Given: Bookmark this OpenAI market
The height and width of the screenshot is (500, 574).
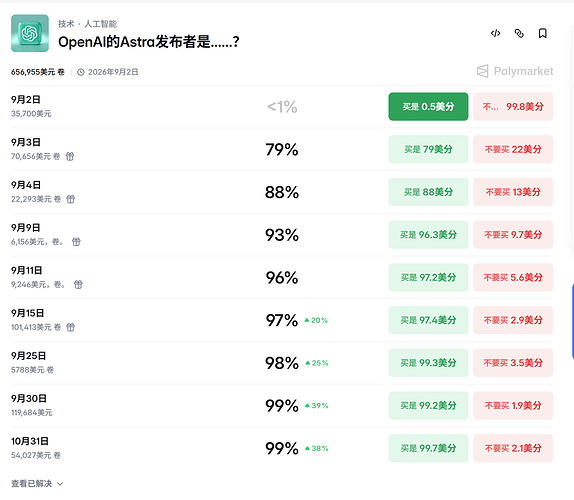Looking at the screenshot, I should coord(543,33).
